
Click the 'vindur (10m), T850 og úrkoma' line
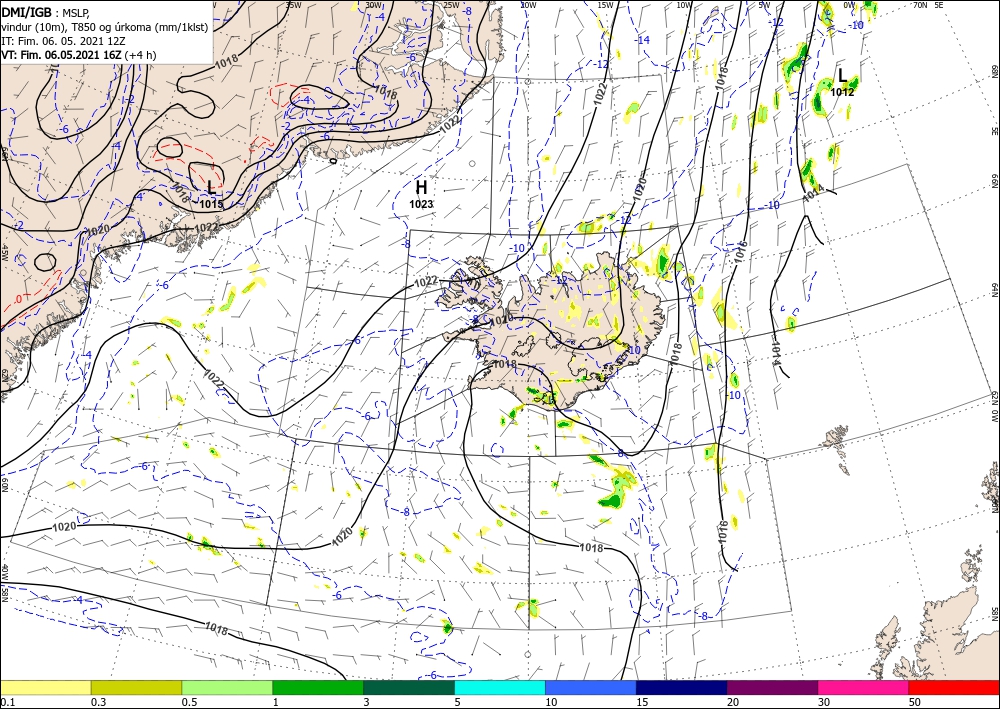(105, 27)
